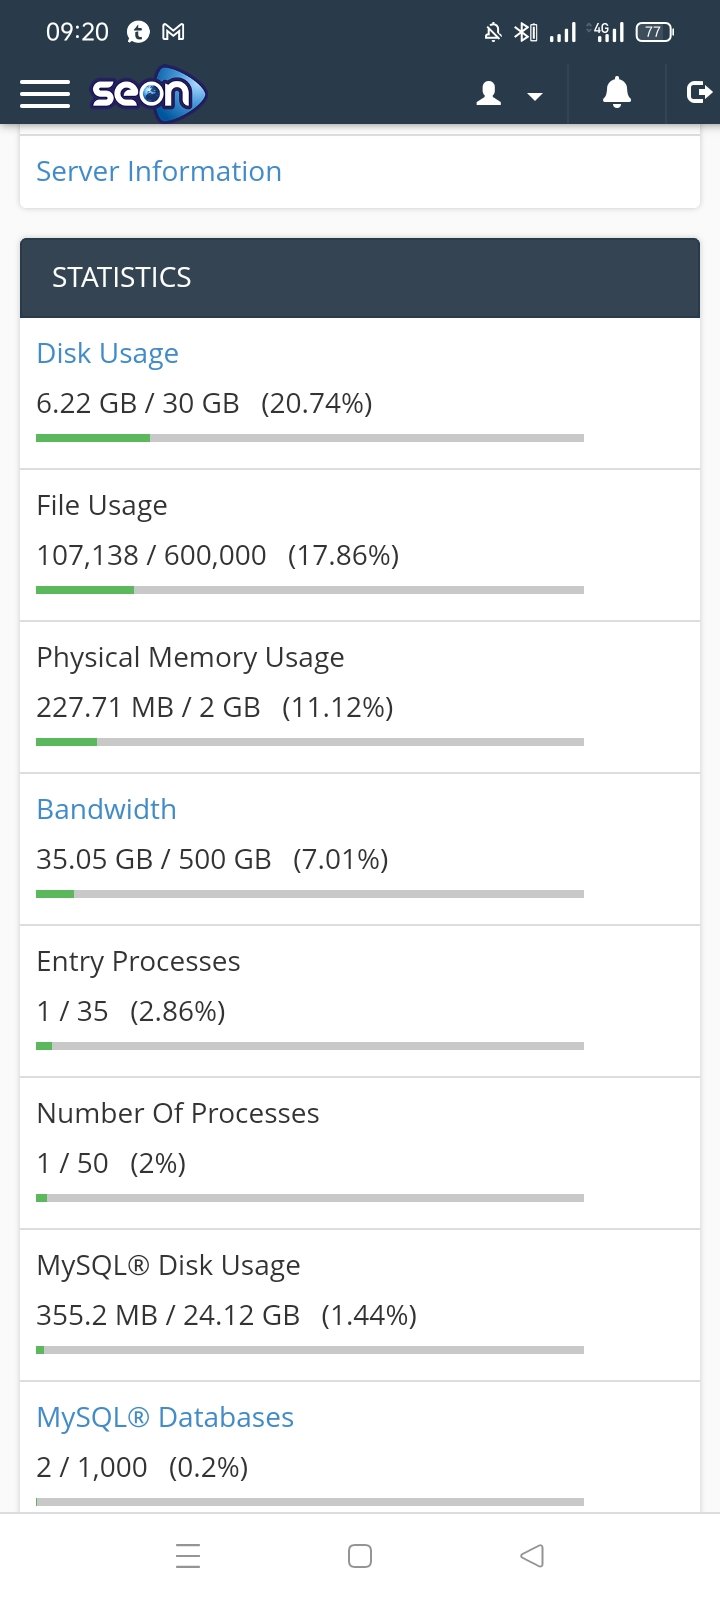Viewport: 720px width, 1600px height.
Task: Tap the Android home button
Action: pyautogui.click(x=360, y=1556)
